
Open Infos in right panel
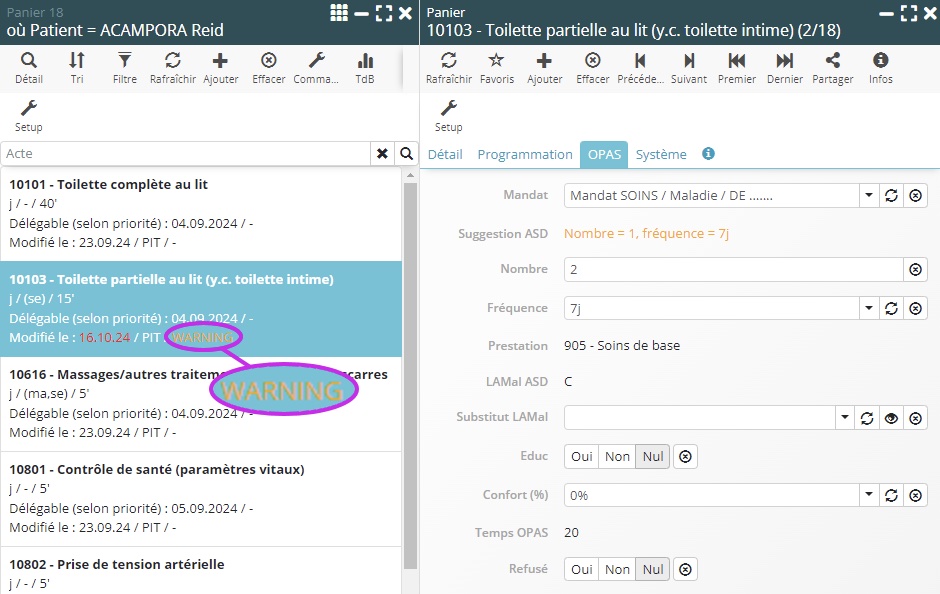(880, 67)
